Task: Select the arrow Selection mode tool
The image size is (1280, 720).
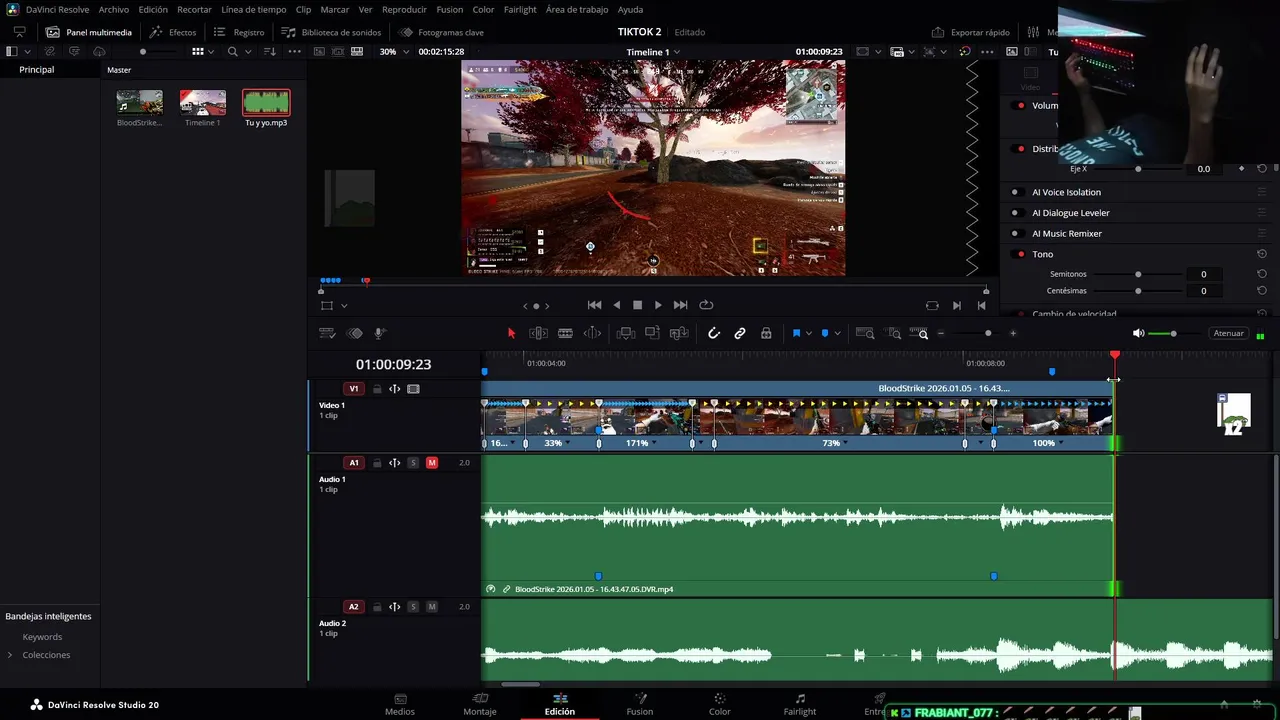Action: pyautogui.click(x=511, y=333)
